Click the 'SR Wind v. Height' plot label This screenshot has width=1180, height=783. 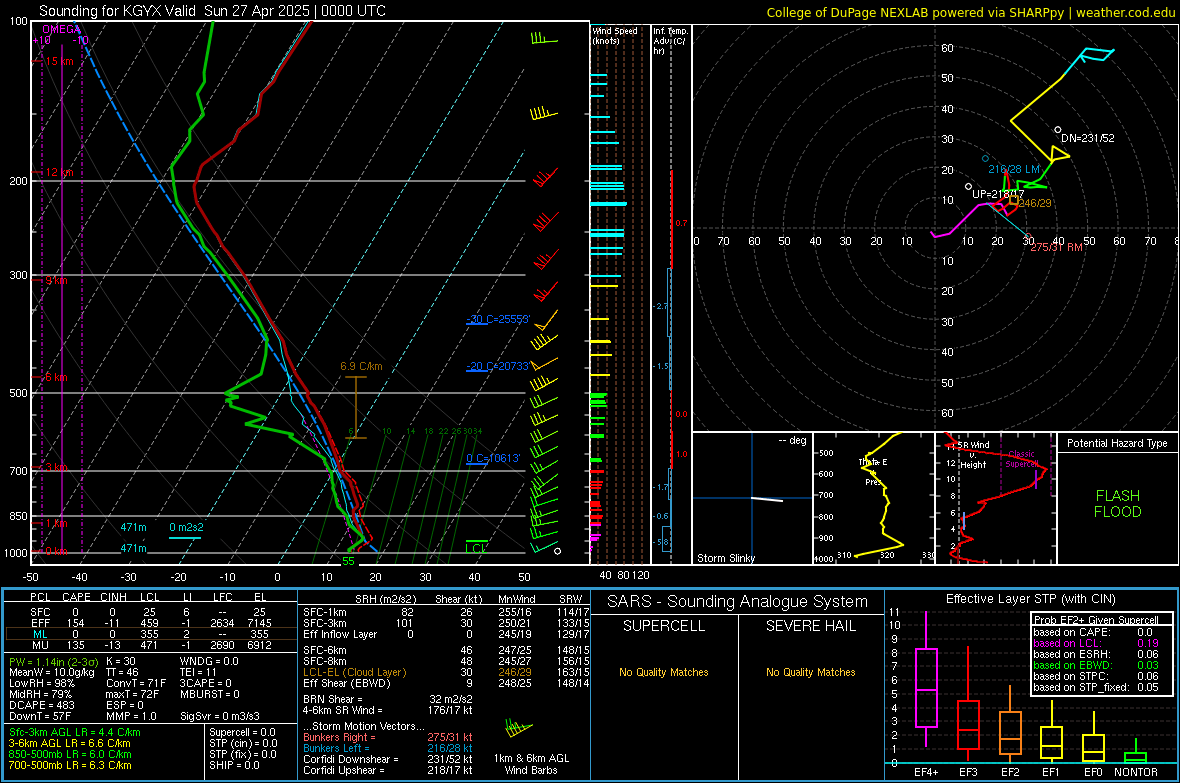pos(973,455)
